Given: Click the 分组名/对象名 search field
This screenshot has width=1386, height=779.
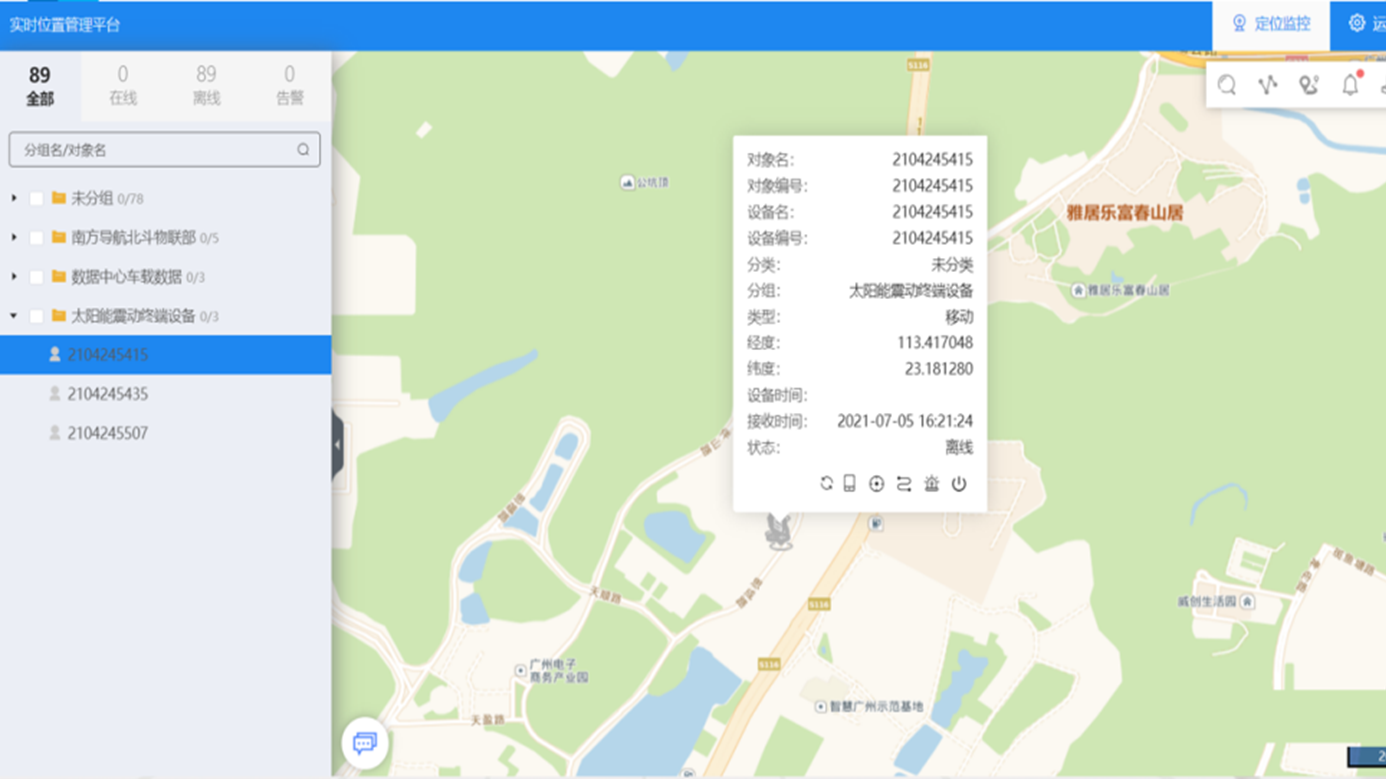Looking at the screenshot, I should tap(155, 150).
